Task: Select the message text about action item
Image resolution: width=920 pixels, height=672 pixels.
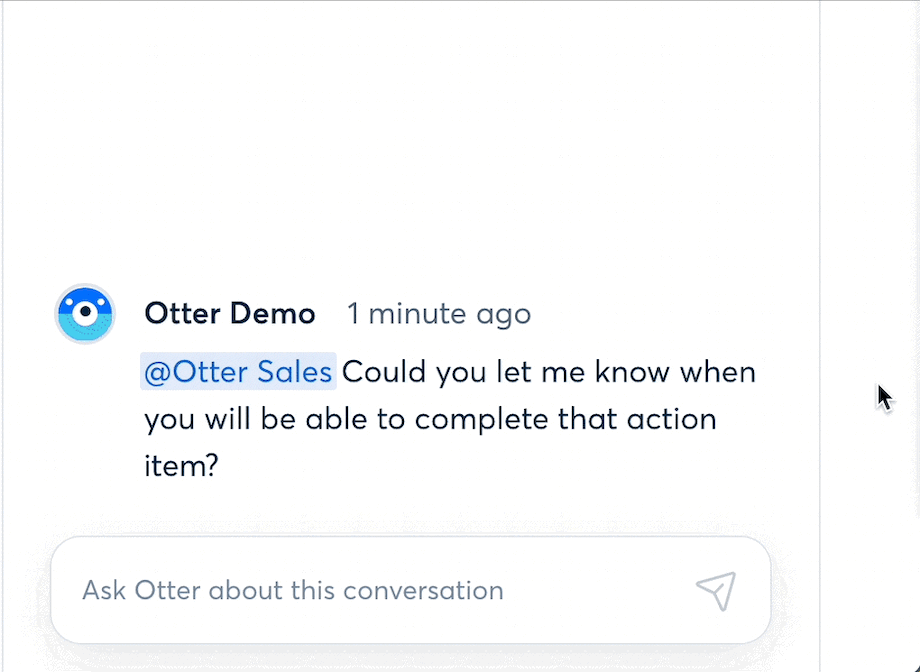Action: coord(450,419)
